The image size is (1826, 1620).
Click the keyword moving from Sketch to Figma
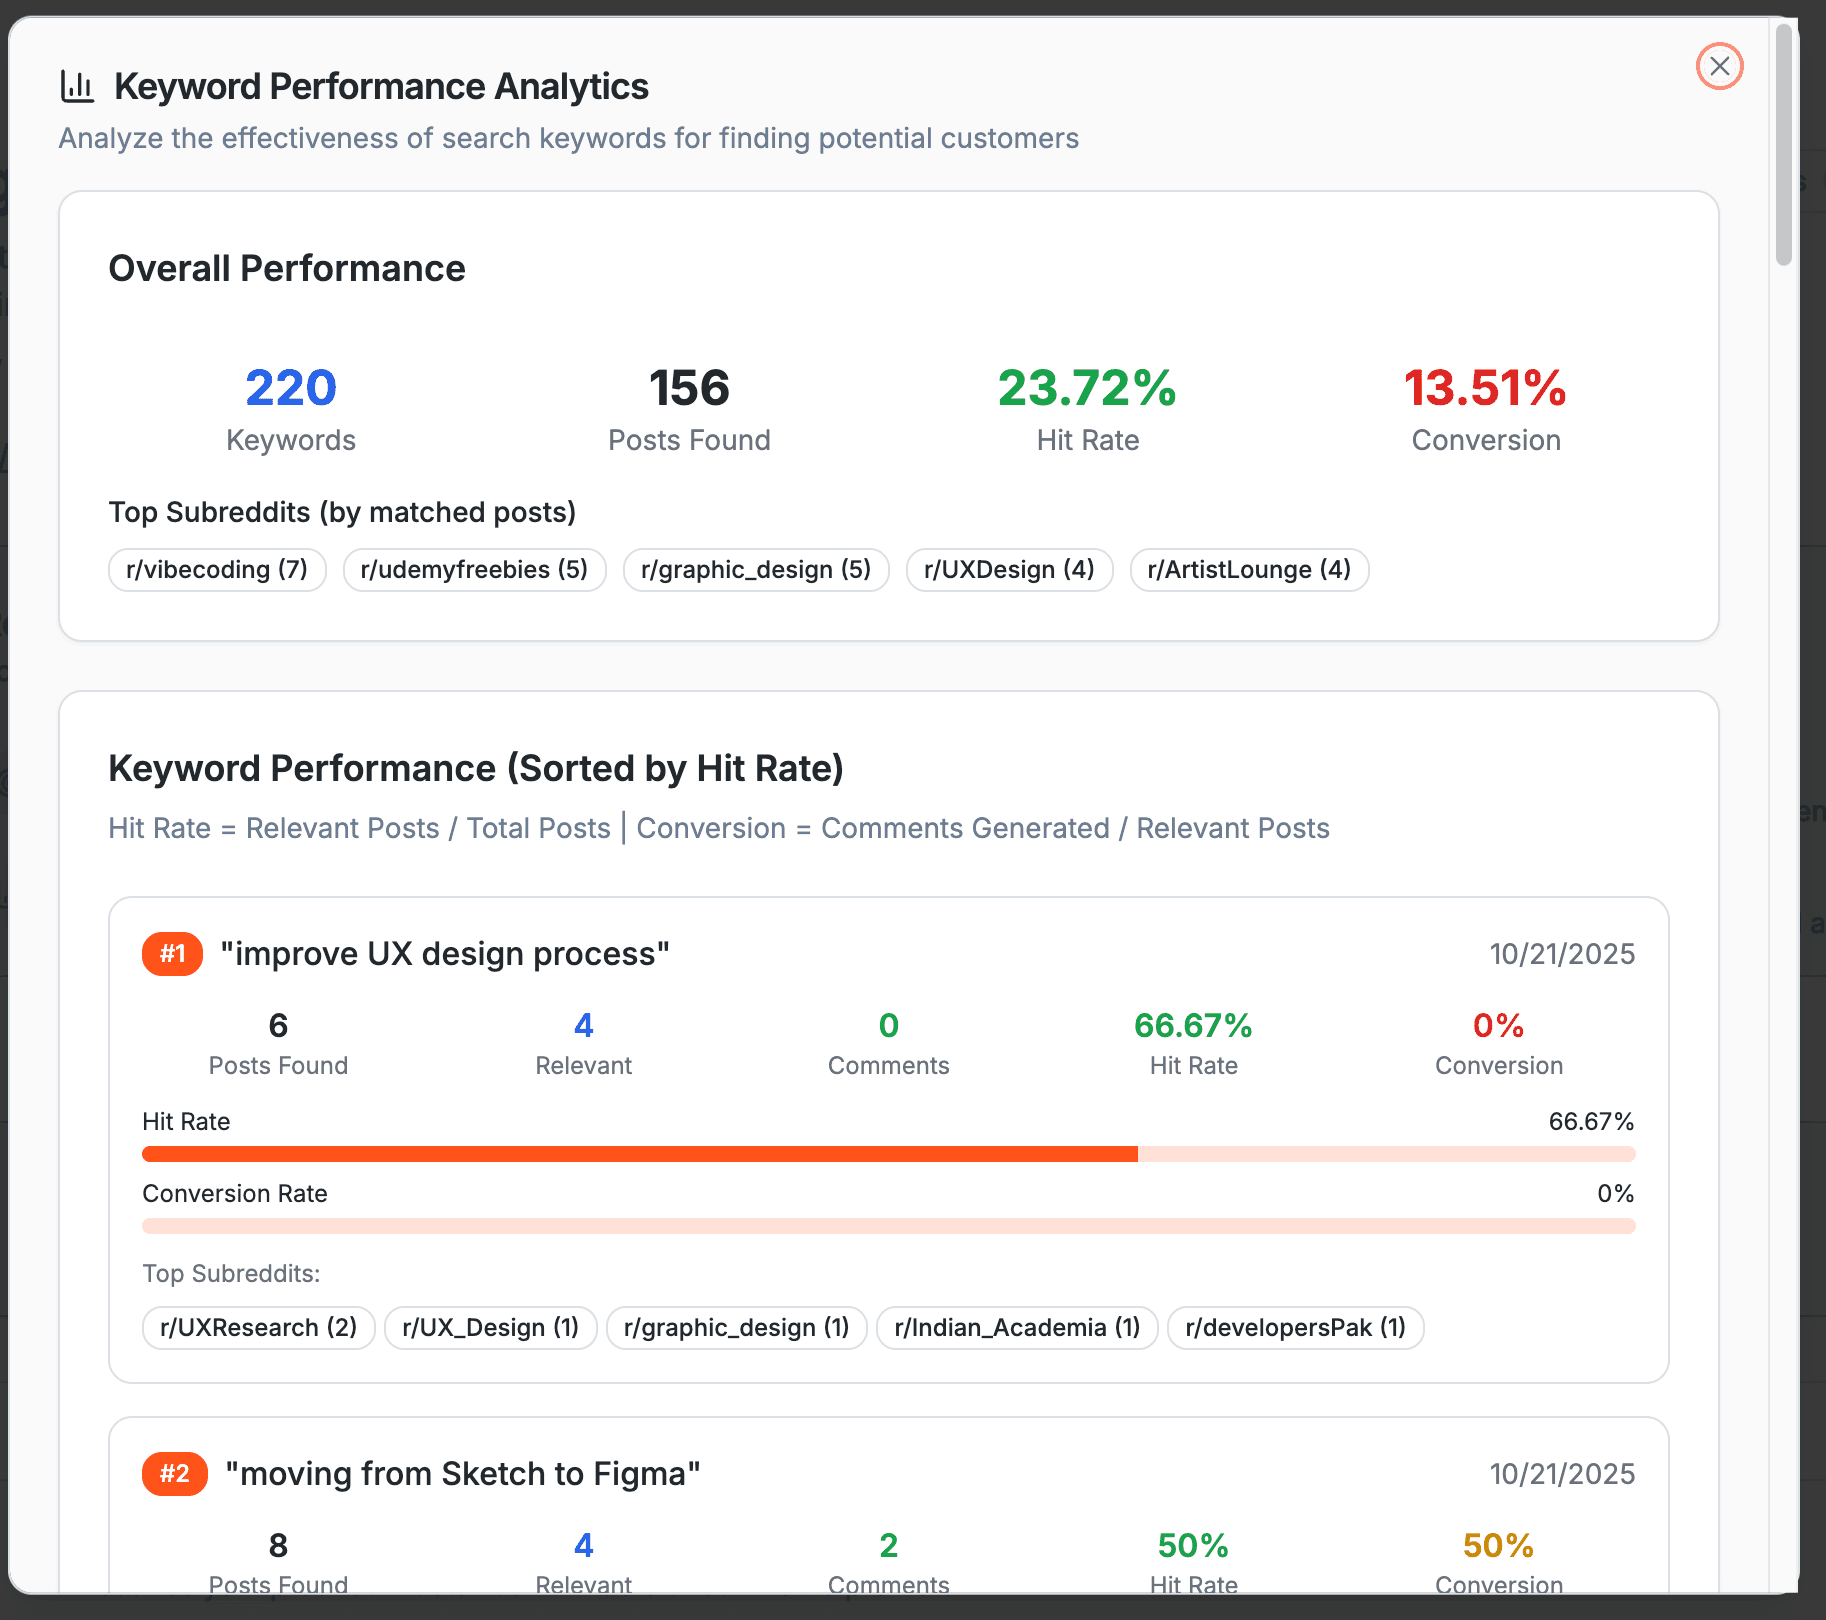click(462, 1473)
